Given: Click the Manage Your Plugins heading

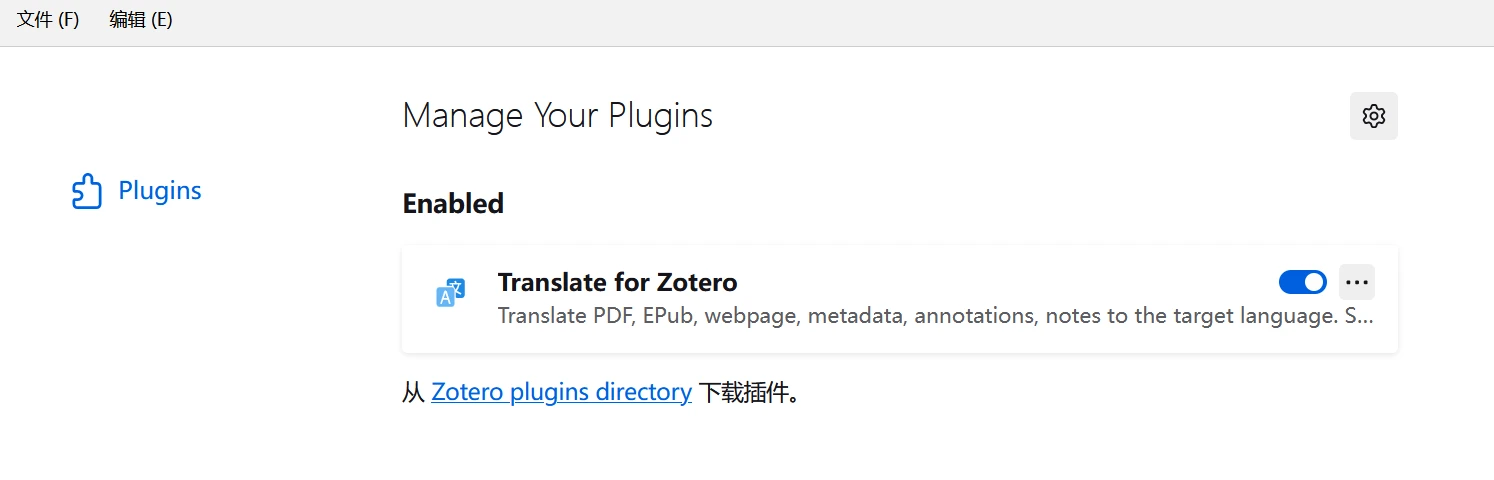Looking at the screenshot, I should point(557,116).
